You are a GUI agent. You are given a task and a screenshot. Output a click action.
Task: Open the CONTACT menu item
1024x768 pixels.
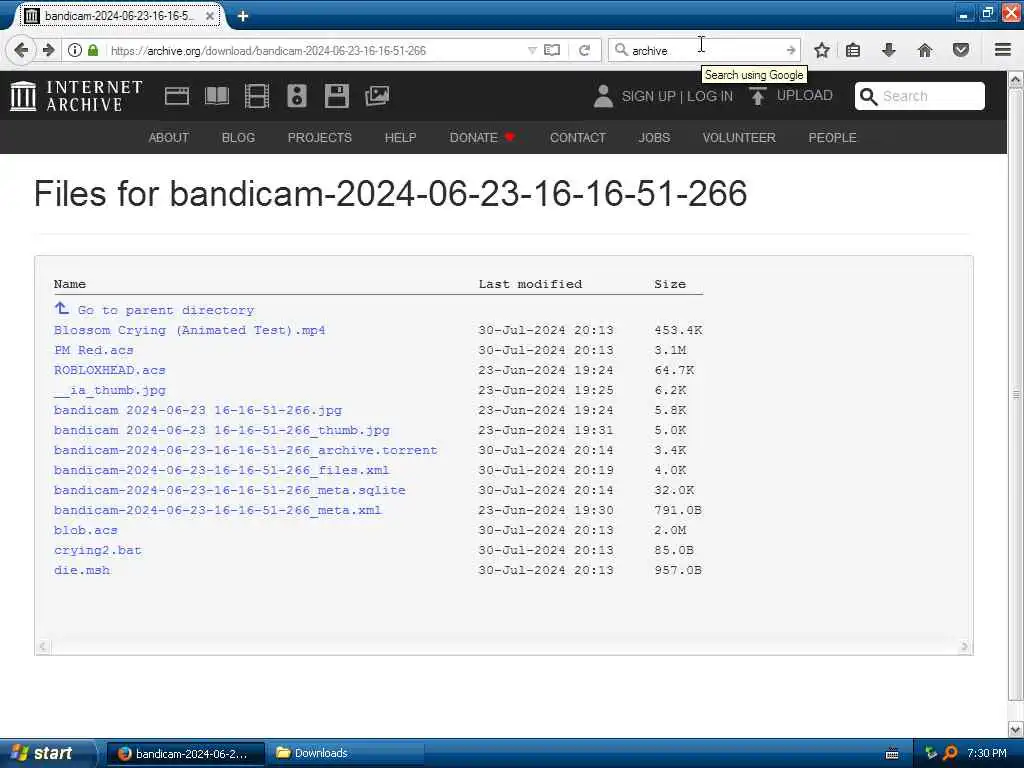[x=578, y=138]
